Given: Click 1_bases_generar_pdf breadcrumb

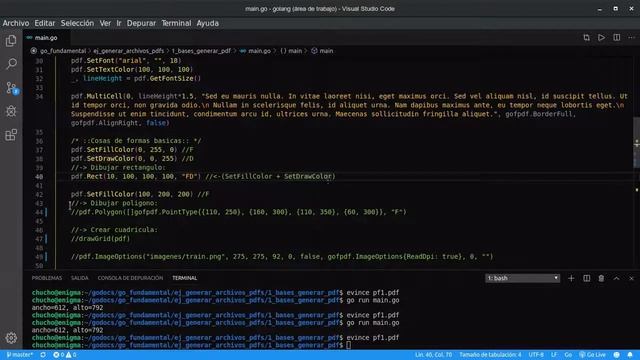Looking at the screenshot, I should [x=201, y=51].
